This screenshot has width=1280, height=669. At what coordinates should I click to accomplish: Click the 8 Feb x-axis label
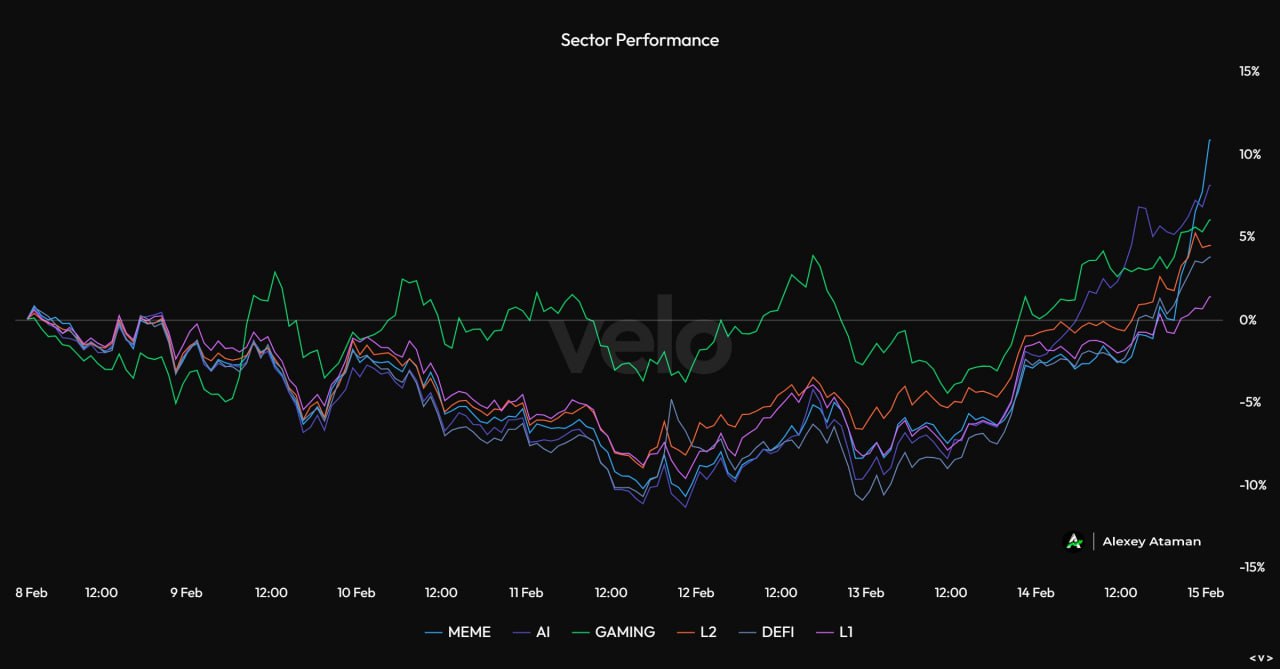[x=31, y=592]
